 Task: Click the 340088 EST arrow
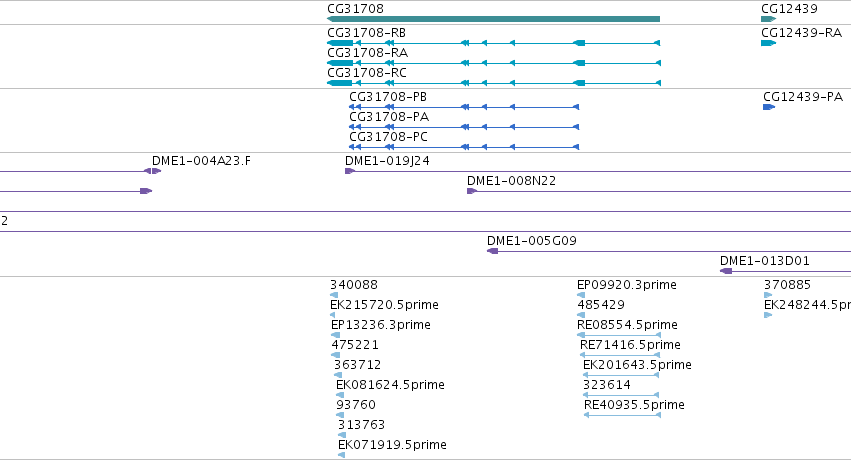point(334,295)
